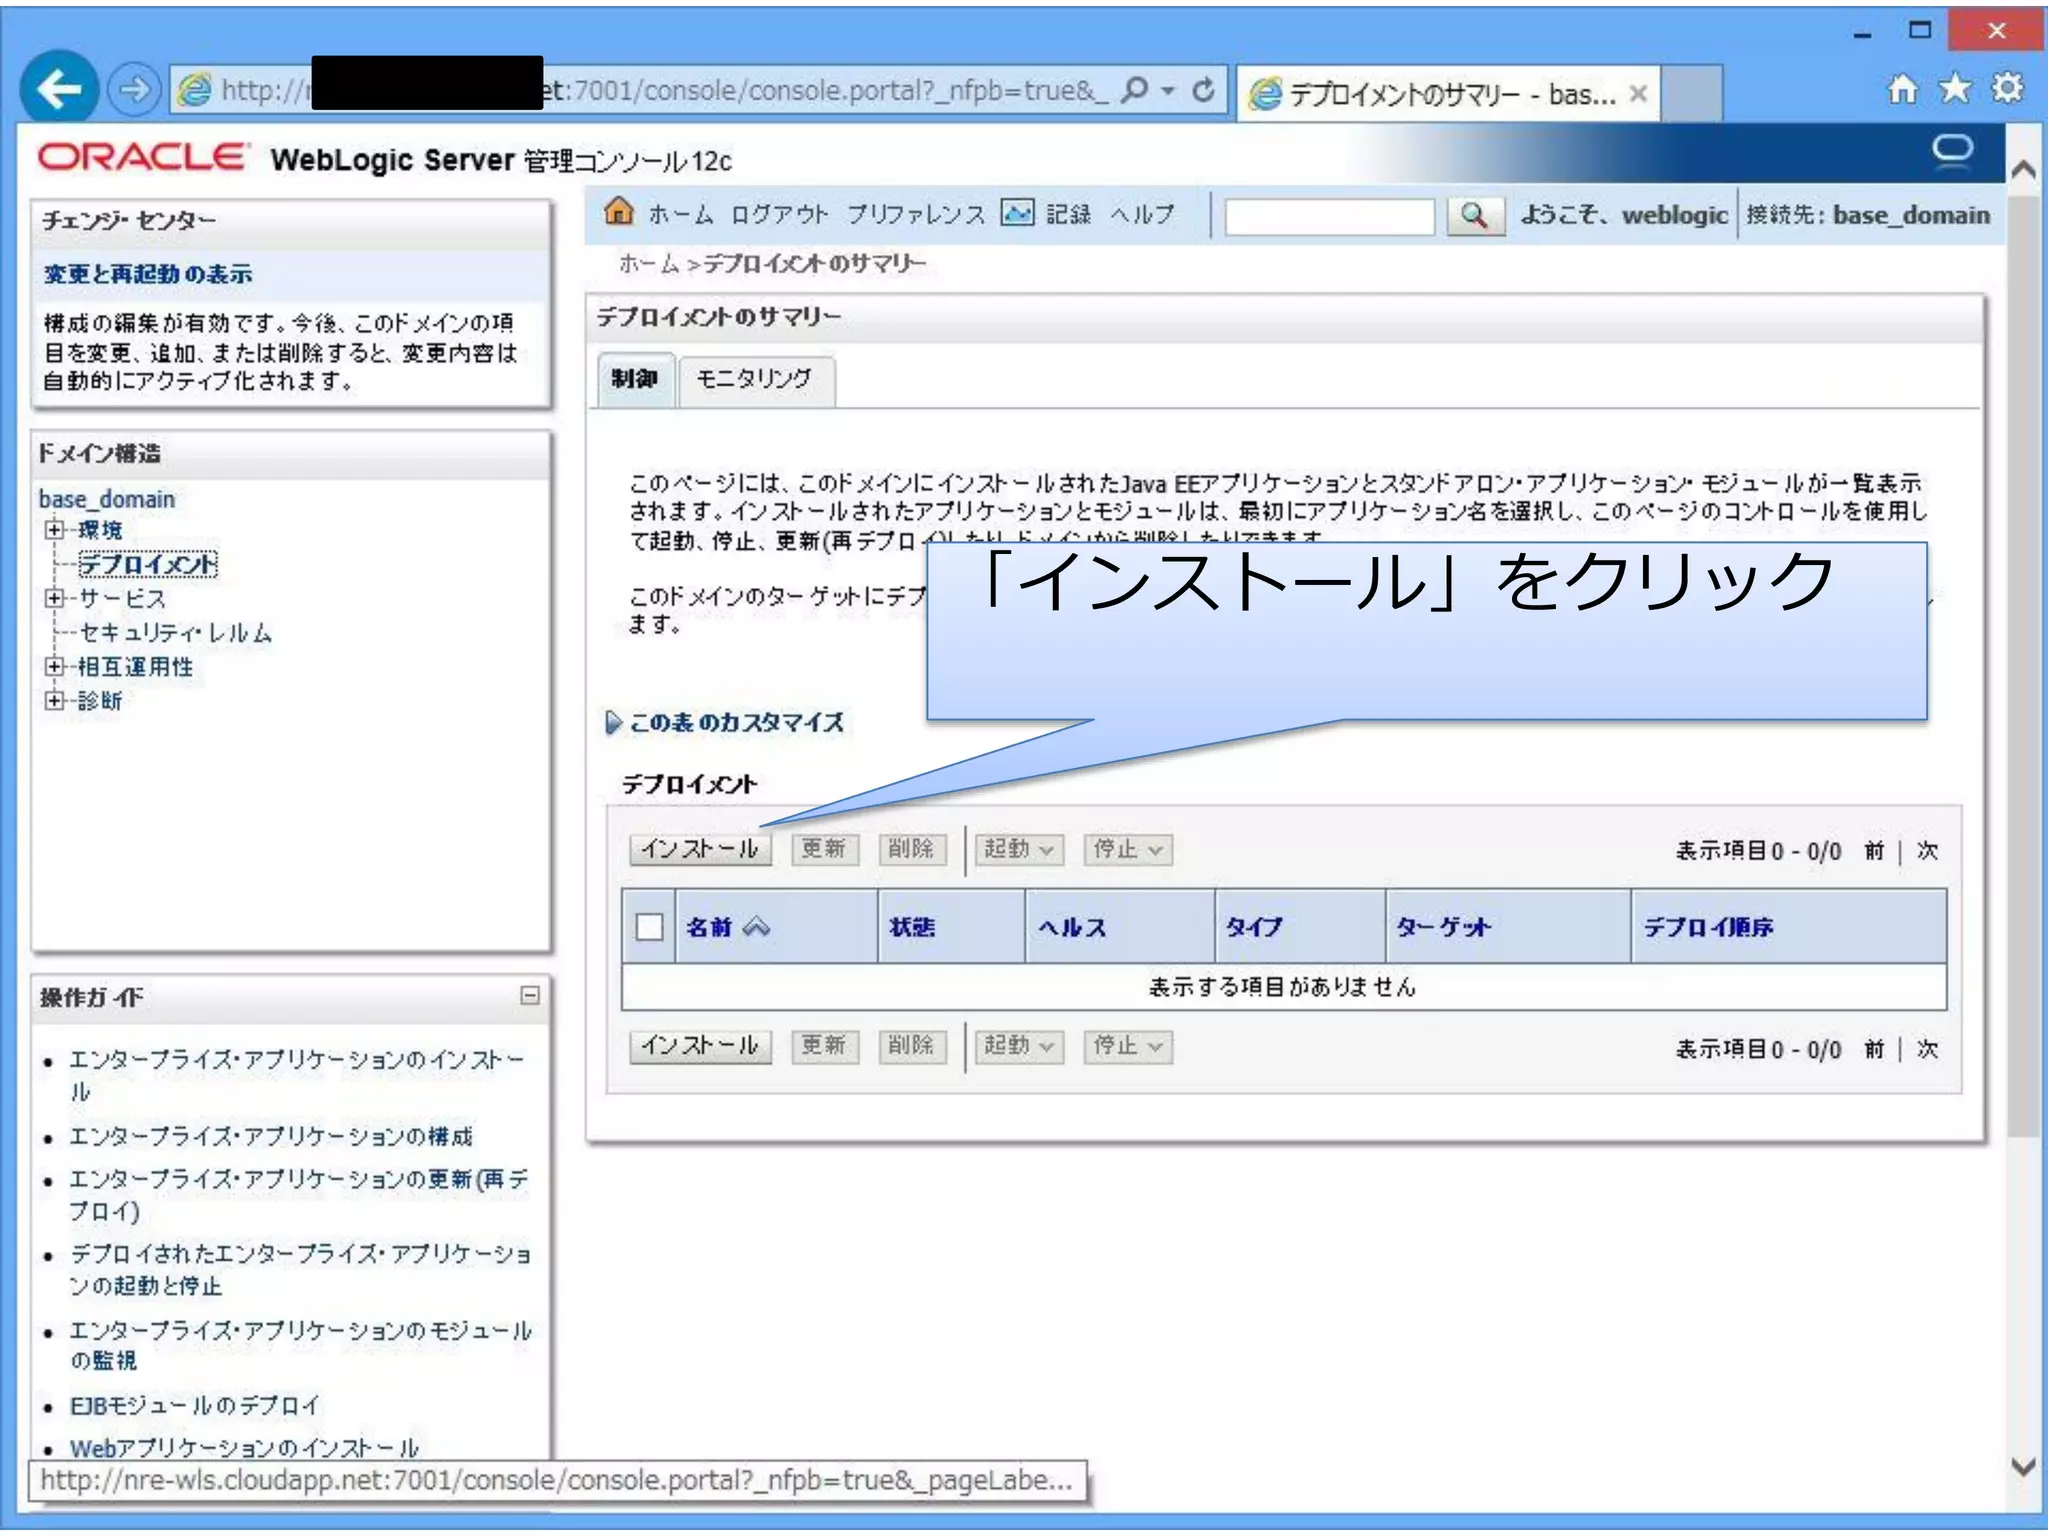Screen dimensions: 2048x1536
Task: Click the console search magnifier button
Action: (x=1474, y=215)
